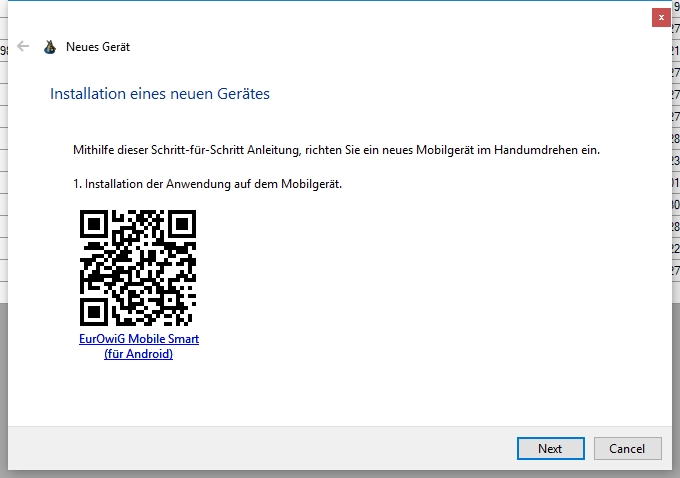Click the QR code's top-left finder square

tap(94, 224)
